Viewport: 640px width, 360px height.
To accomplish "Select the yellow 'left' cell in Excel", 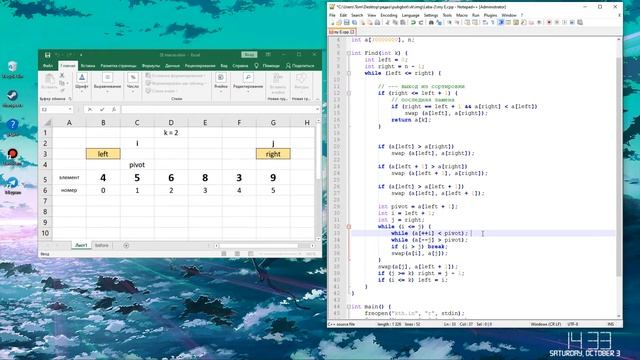I will pos(103,154).
